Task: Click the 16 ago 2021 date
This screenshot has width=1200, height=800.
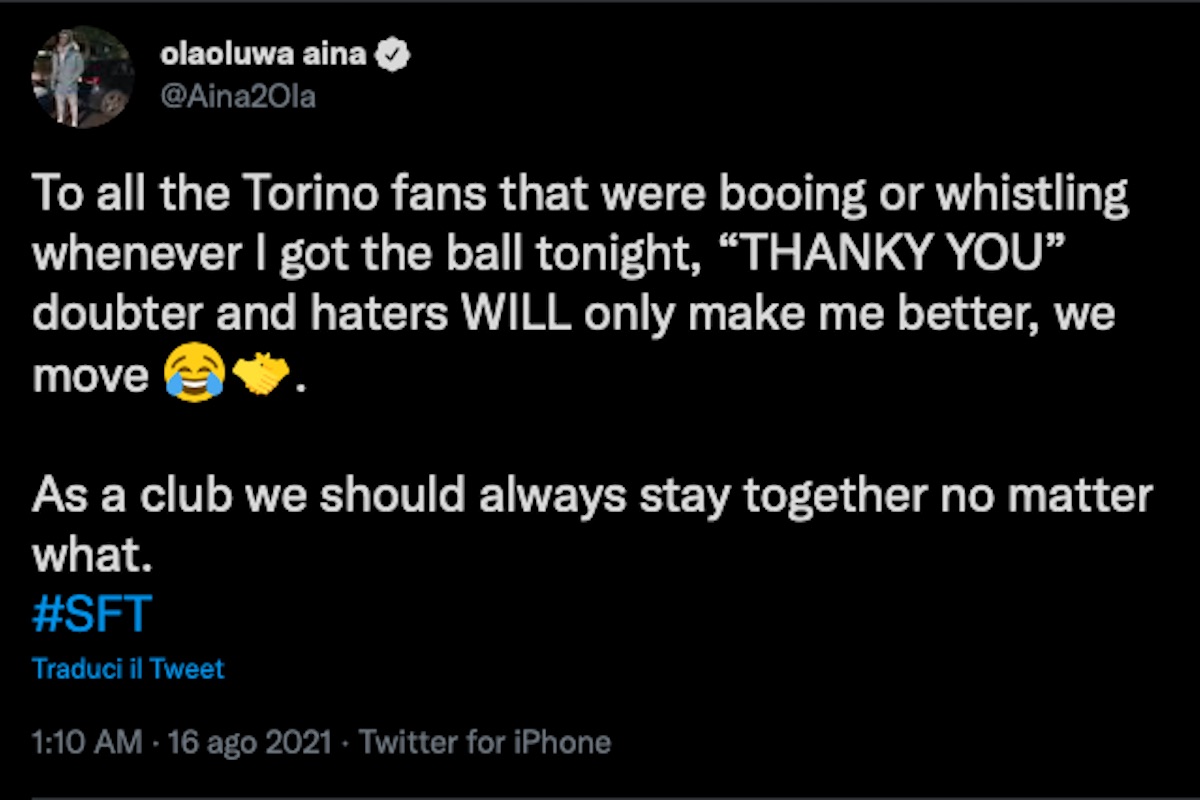Action: 251,742
